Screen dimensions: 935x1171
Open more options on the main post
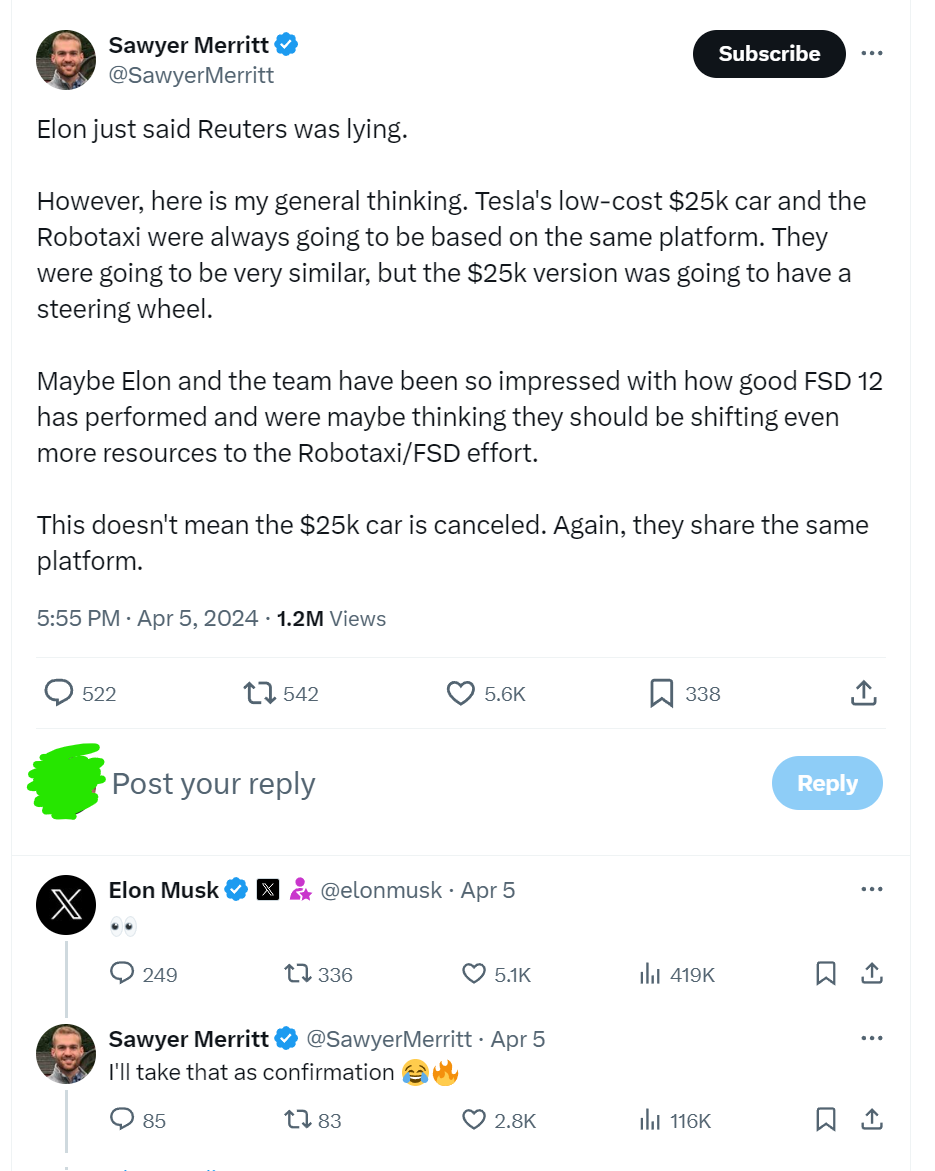[x=872, y=53]
